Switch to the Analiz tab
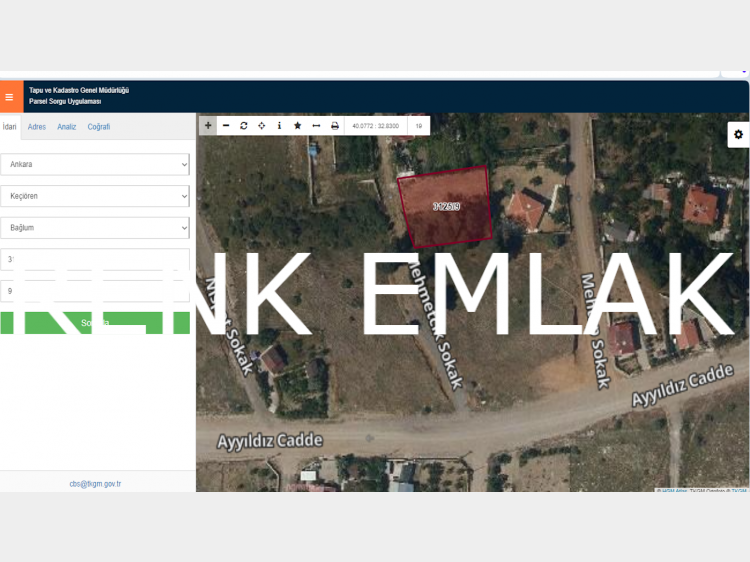The height and width of the screenshot is (562, 750). [x=66, y=127]
